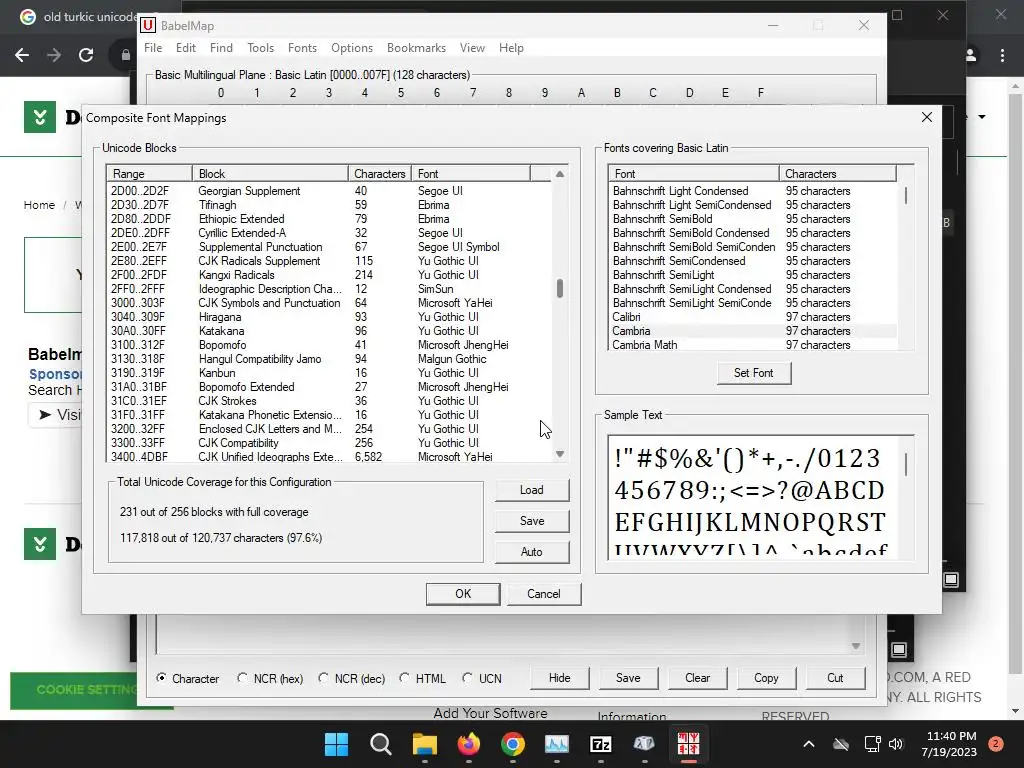The image size is (1024, 768).
Task: Open BabelMap File menu
Action: click(x=153, y=48)
